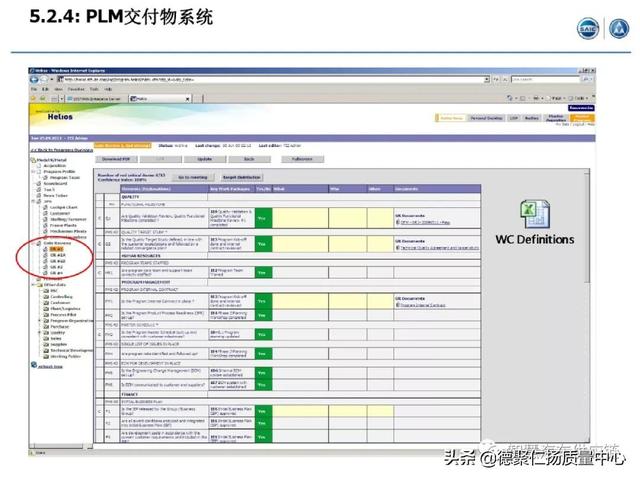Click in the browser address bar
The image size is (640, 480).
[x=270, y=79]
